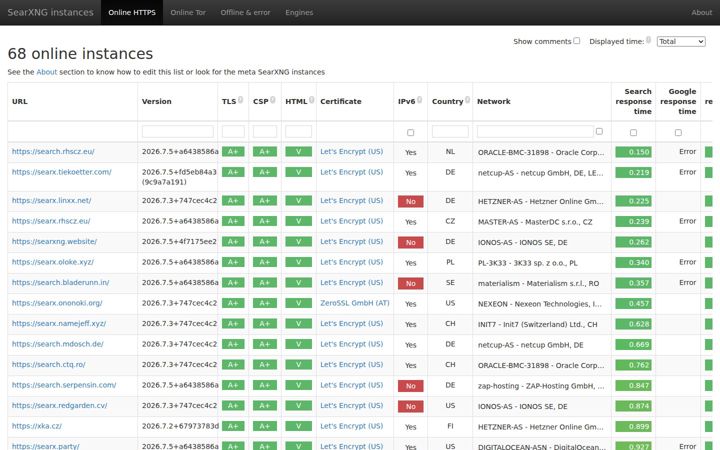The width and height of the screenshot is (720, 450).
Task: Click Let's Encrypt certificate for search.rhscz.eu
Action: coord(351,152)
